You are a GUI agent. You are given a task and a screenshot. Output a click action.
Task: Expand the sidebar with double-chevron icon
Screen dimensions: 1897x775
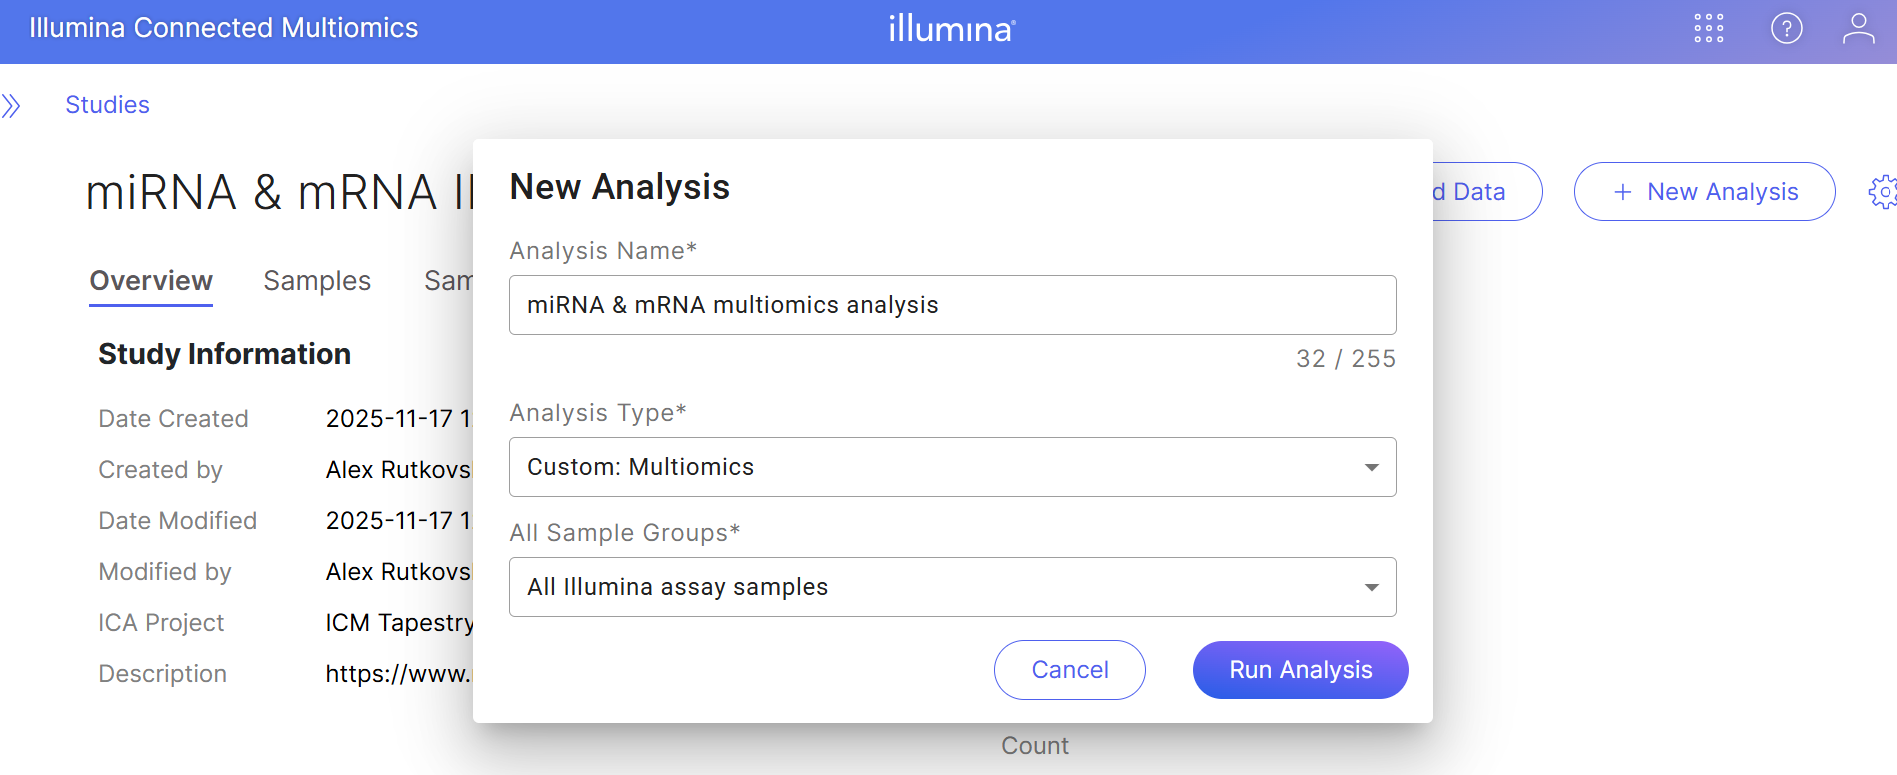(x=12, y=105)
